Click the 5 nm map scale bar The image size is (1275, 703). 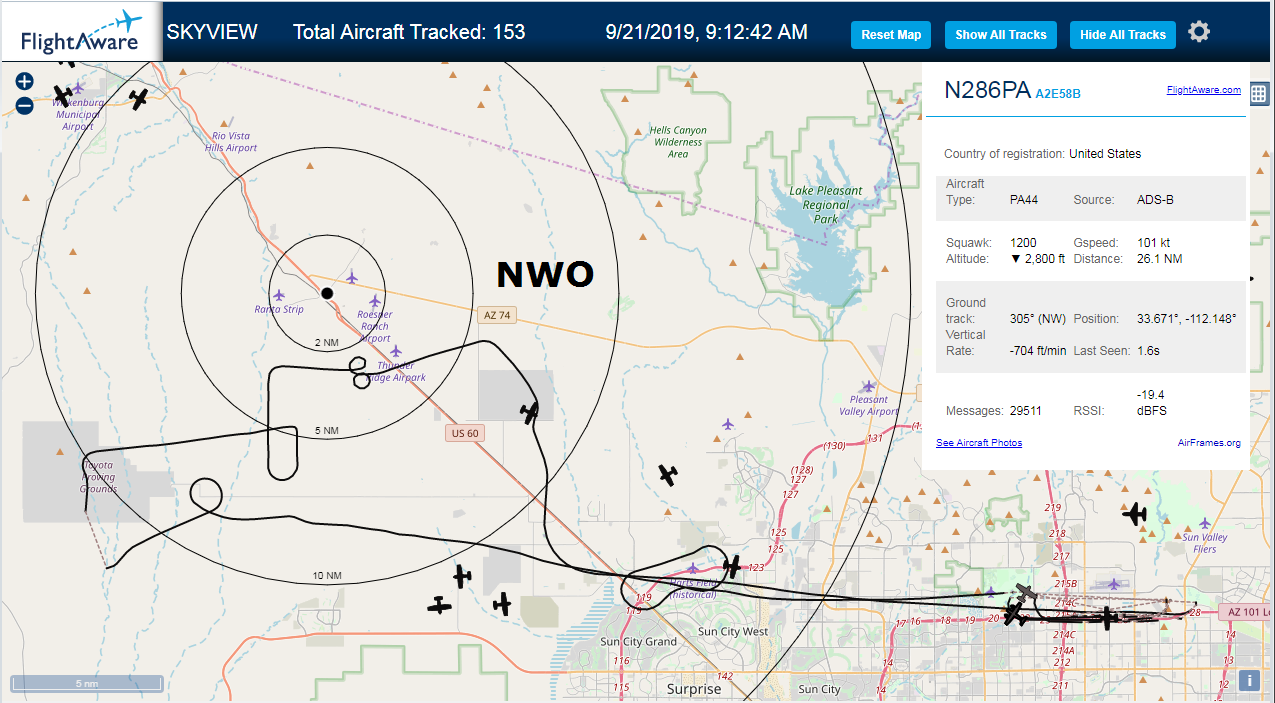[x=86, y=684]
